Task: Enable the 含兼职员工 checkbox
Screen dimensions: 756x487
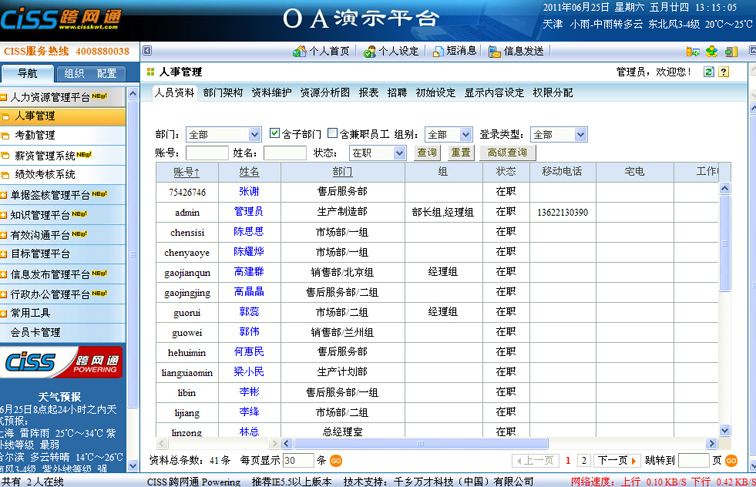Action: coord(333,134)
